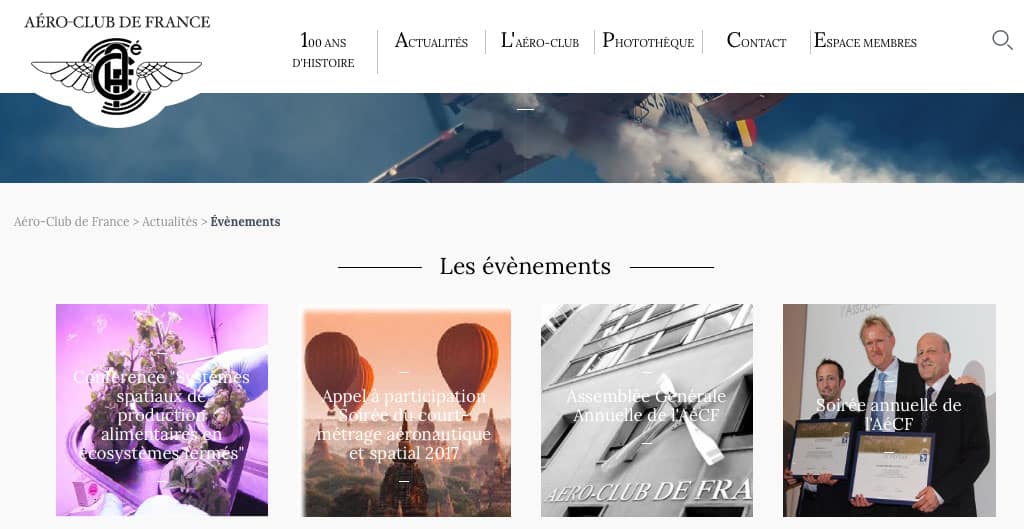Open the Photothèque section
Screen dimensions: 1024x529
648,41
